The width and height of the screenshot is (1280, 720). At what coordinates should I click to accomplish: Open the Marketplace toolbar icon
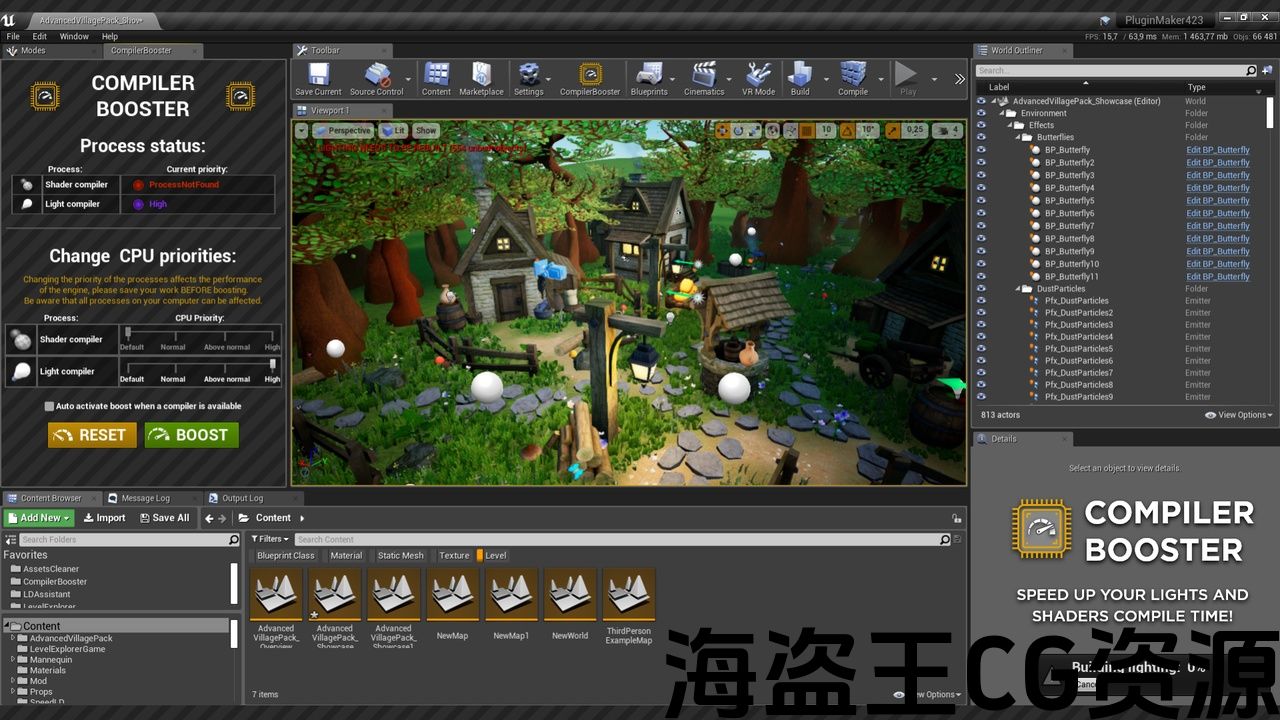(481, 76)
